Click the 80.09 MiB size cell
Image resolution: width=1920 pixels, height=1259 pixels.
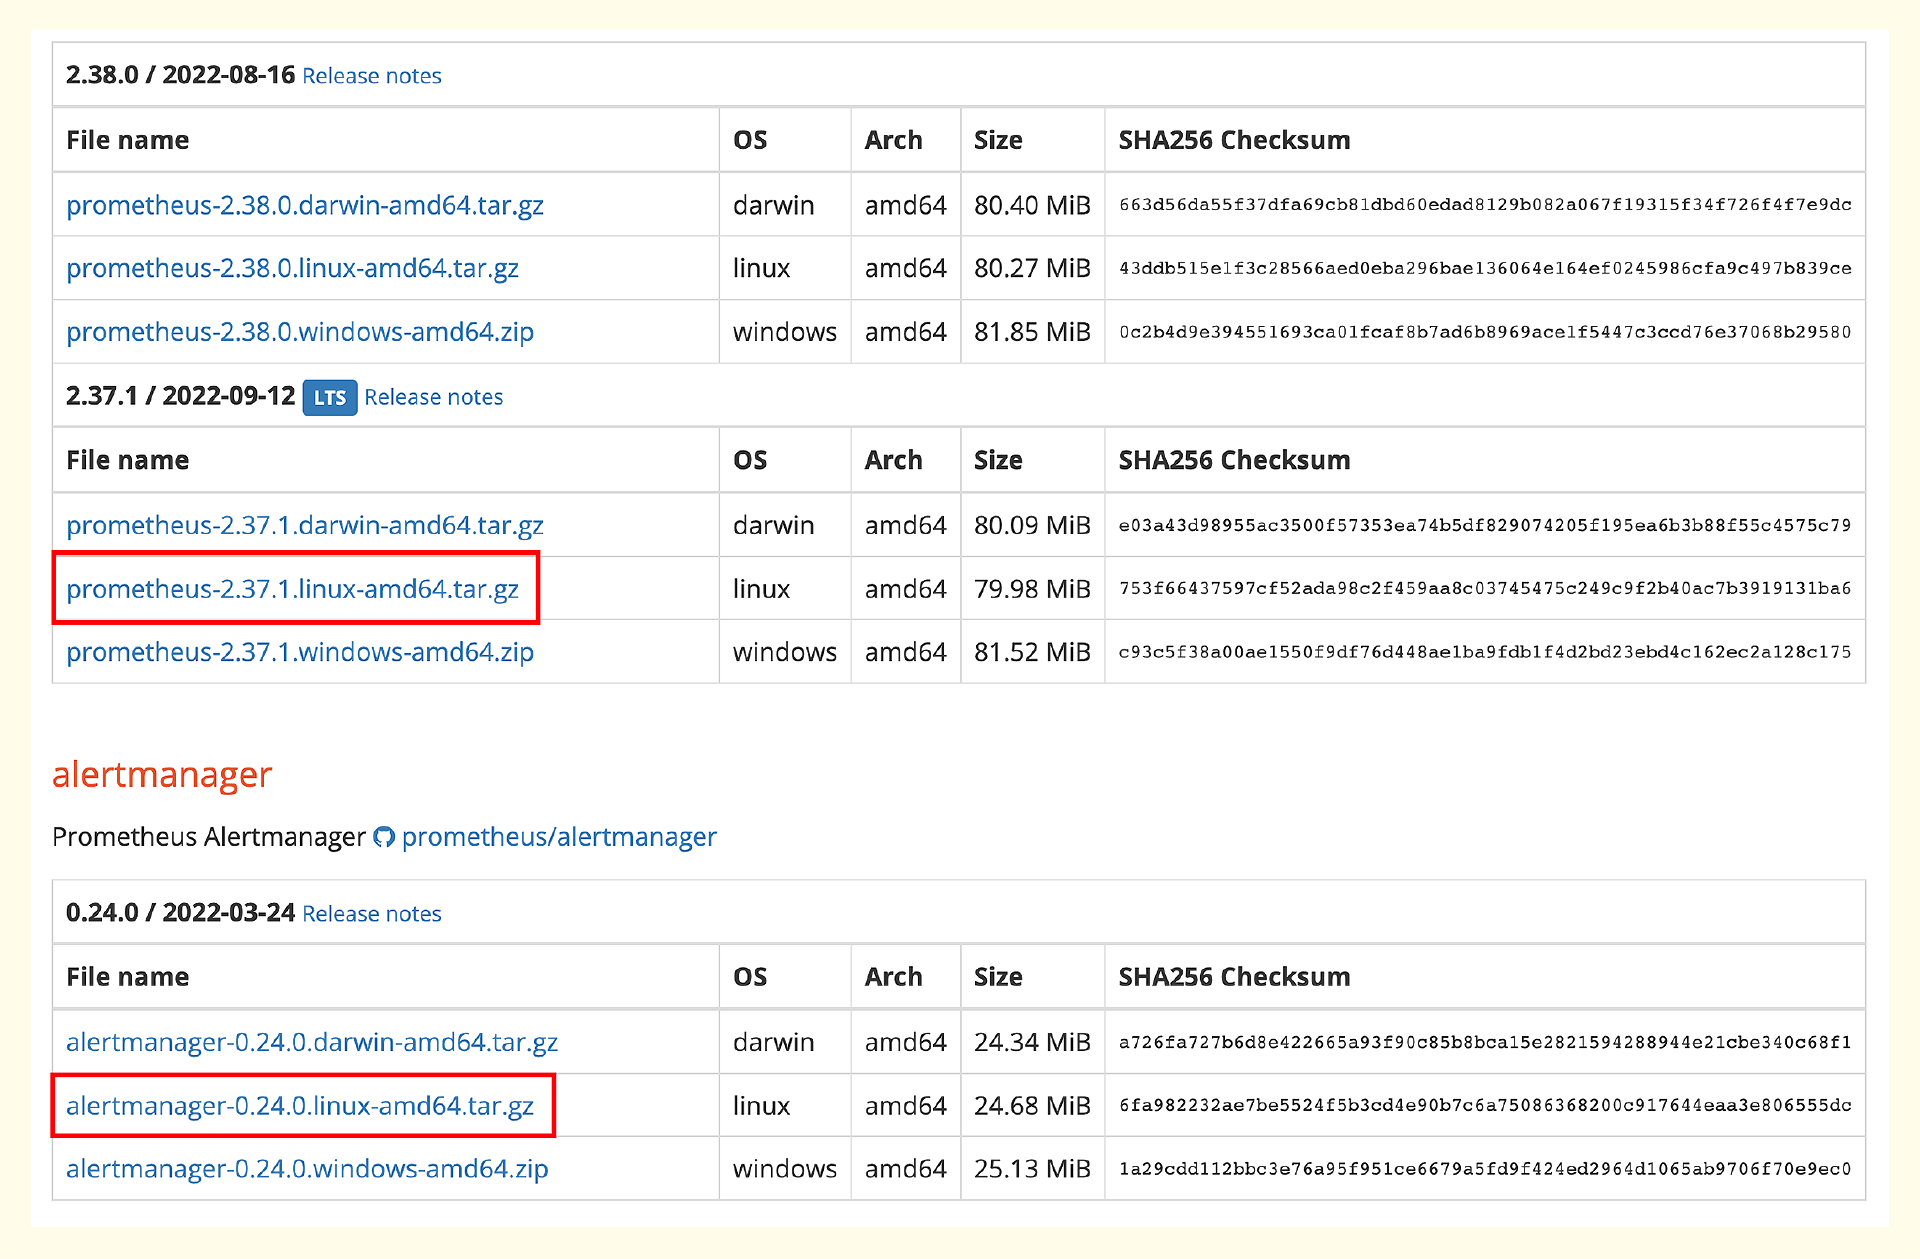click(1032, 525)
